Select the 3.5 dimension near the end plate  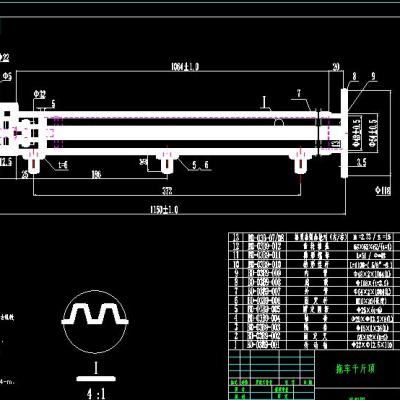click(361, 162)
